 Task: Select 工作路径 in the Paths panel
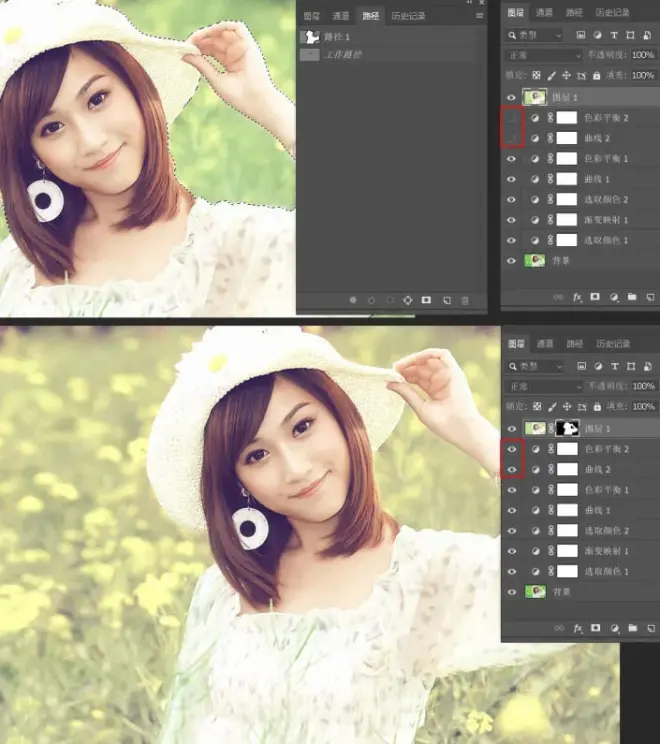click(388, 55)
